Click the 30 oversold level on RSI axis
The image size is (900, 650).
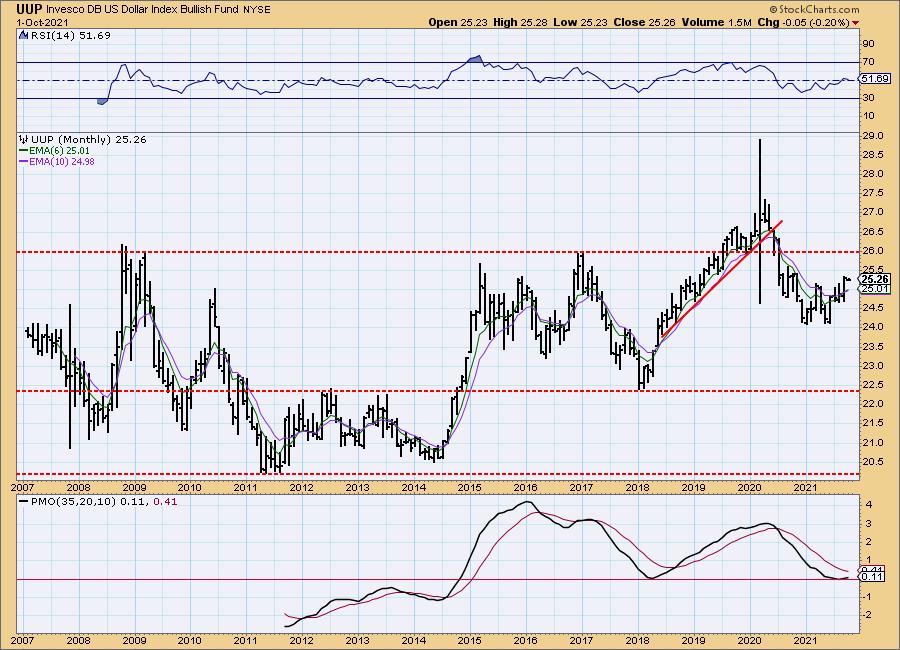click(x=868, y=98)
